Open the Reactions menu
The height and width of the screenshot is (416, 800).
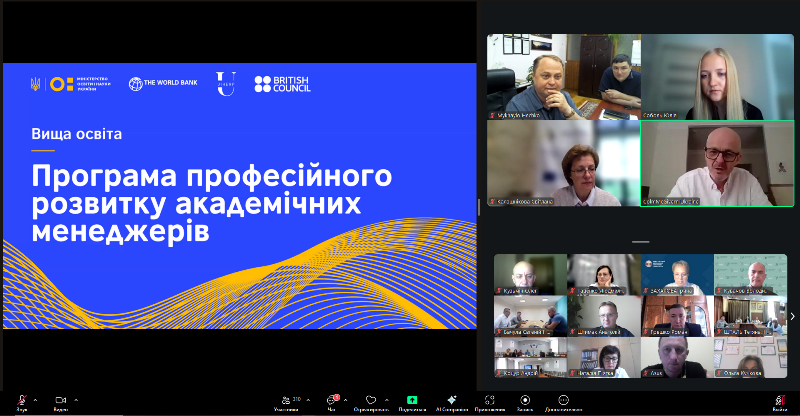click(370, 401)
